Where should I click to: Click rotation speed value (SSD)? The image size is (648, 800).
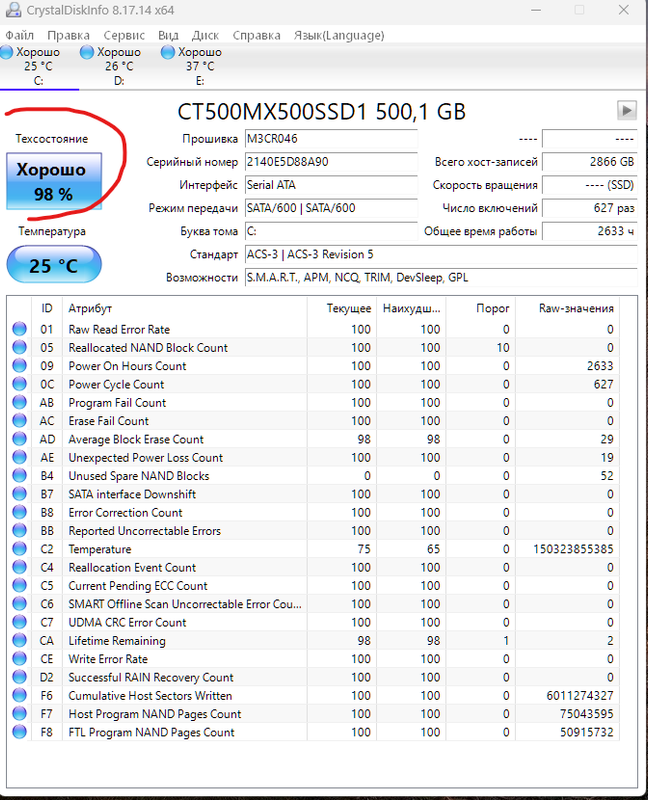589,185
